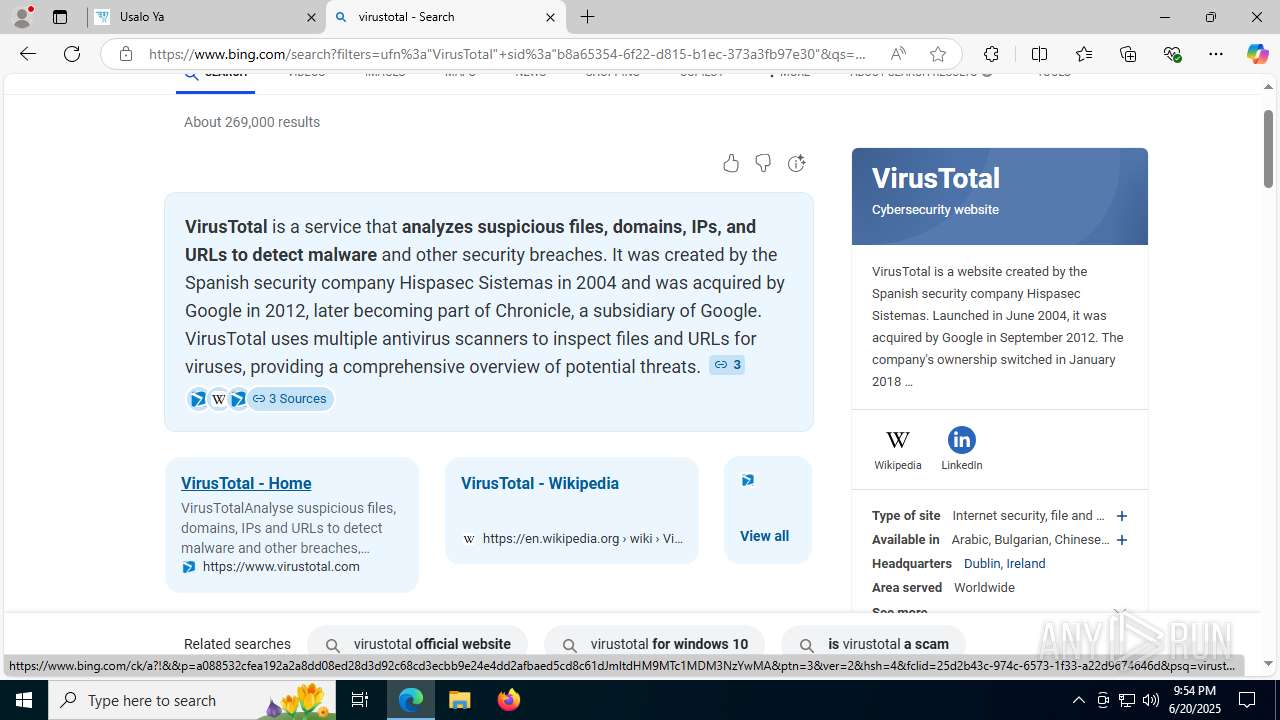
Task: Launch Copilot from the toolbar
Action: click(x=1257, y=54)
